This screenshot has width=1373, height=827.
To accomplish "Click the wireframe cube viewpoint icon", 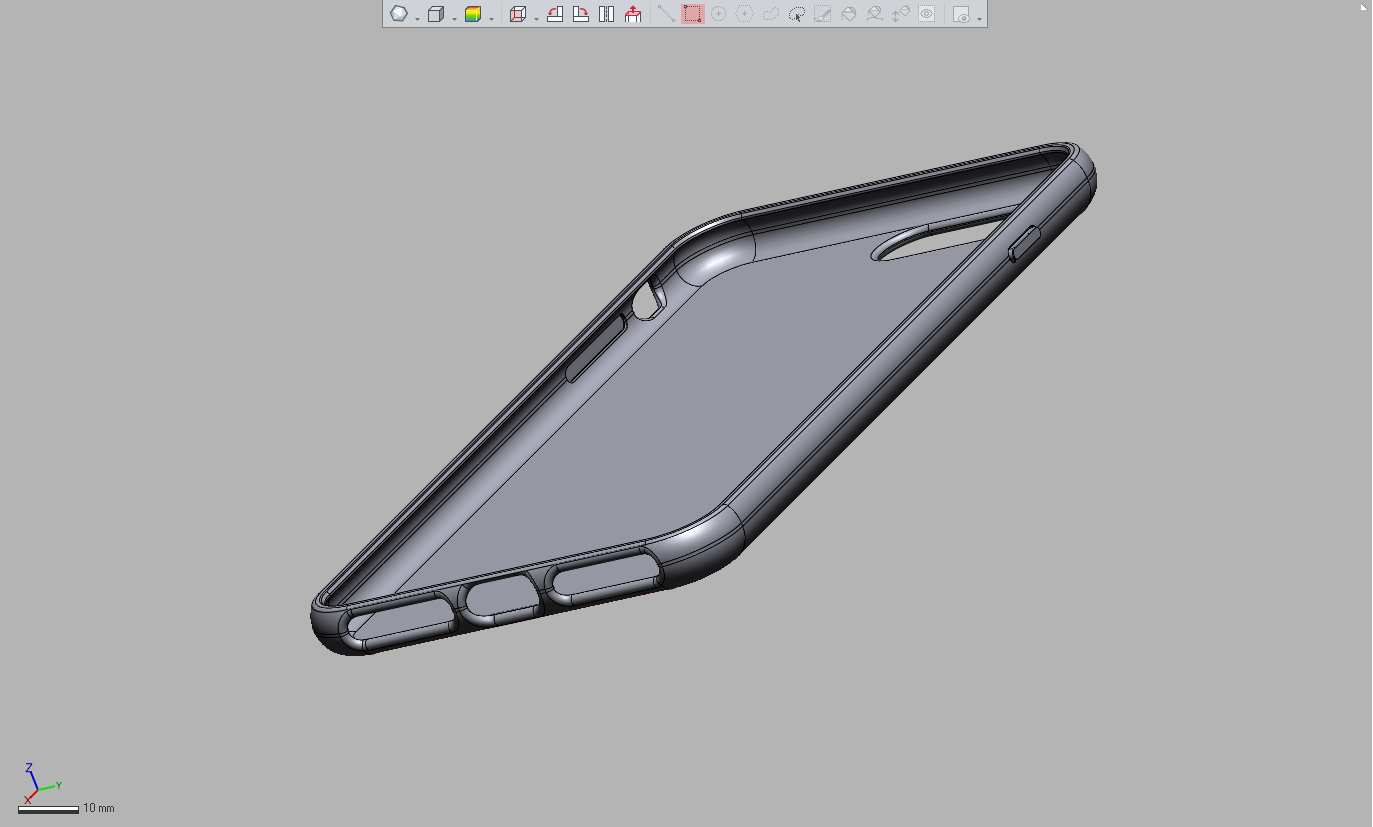I will click(x=518, y=14).
